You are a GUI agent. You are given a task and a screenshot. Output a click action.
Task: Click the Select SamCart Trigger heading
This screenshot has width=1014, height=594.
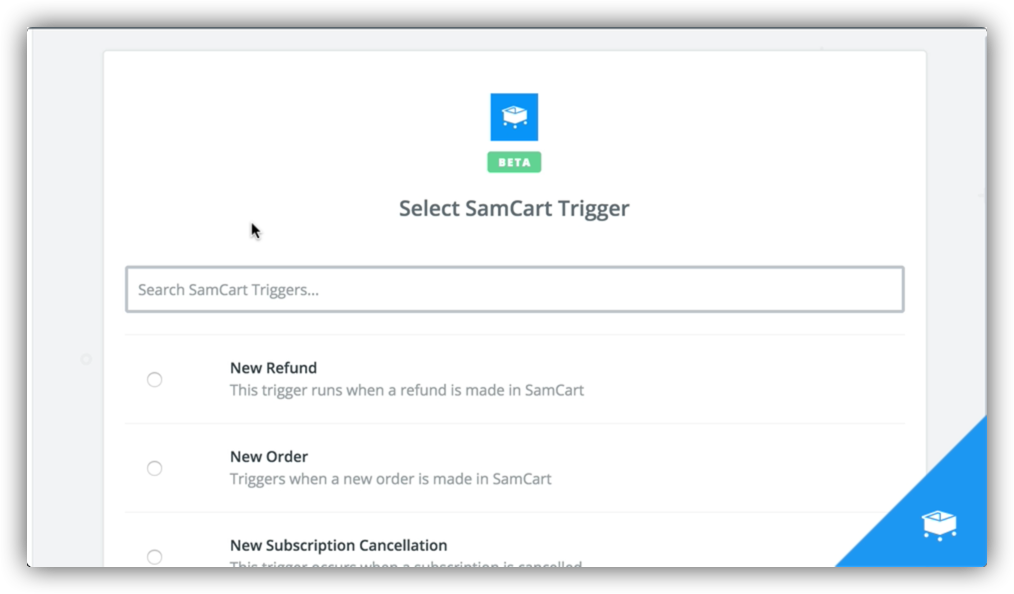[x=514, y=208]
